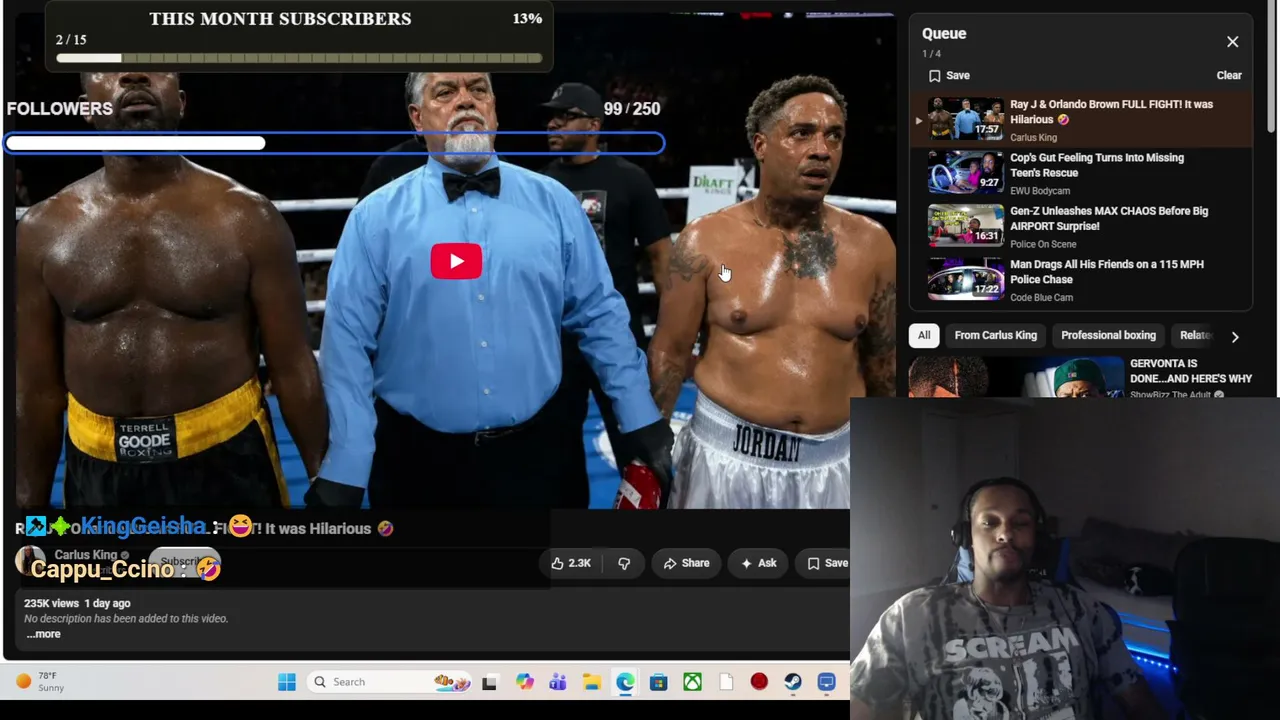Screen dimensions: 1280x720
Task: Open Task View from the taskbar
Action: point(489,682)
